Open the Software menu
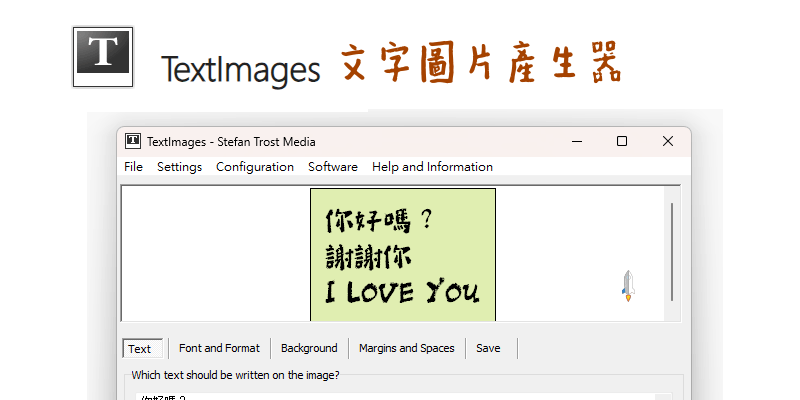800x400 pixels. click(x=333, y=167)
